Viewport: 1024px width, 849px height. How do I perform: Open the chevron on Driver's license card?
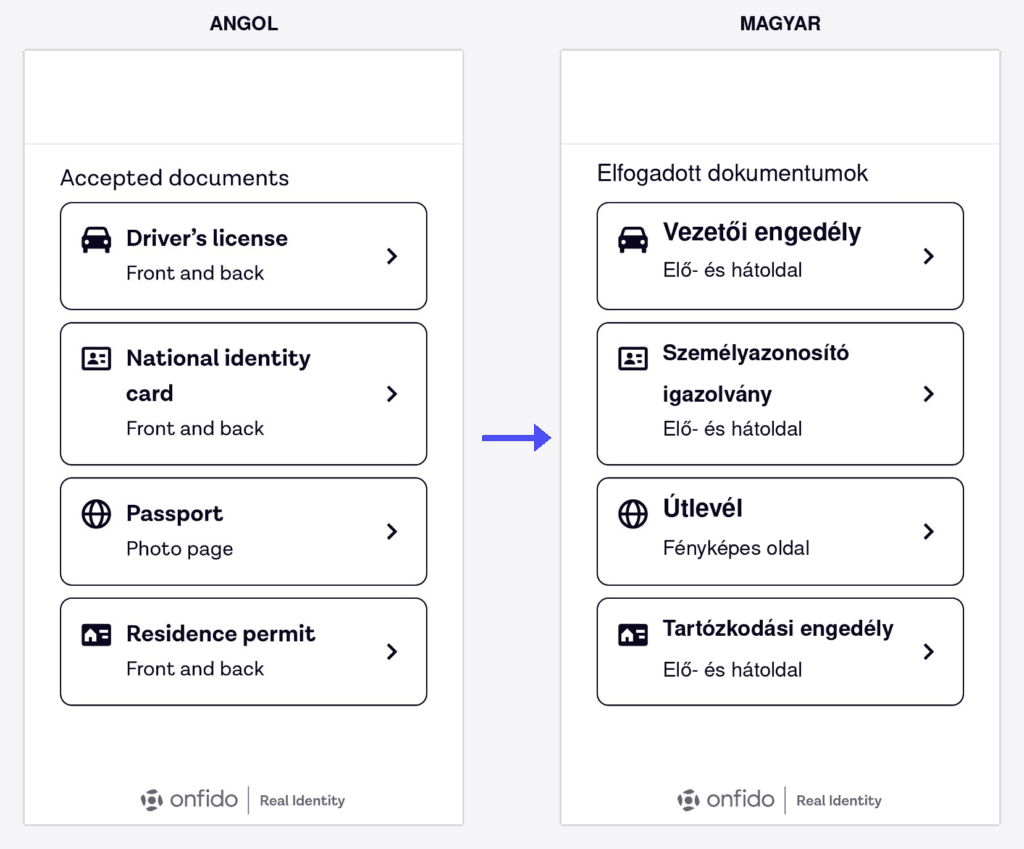[x=392, y=256]
